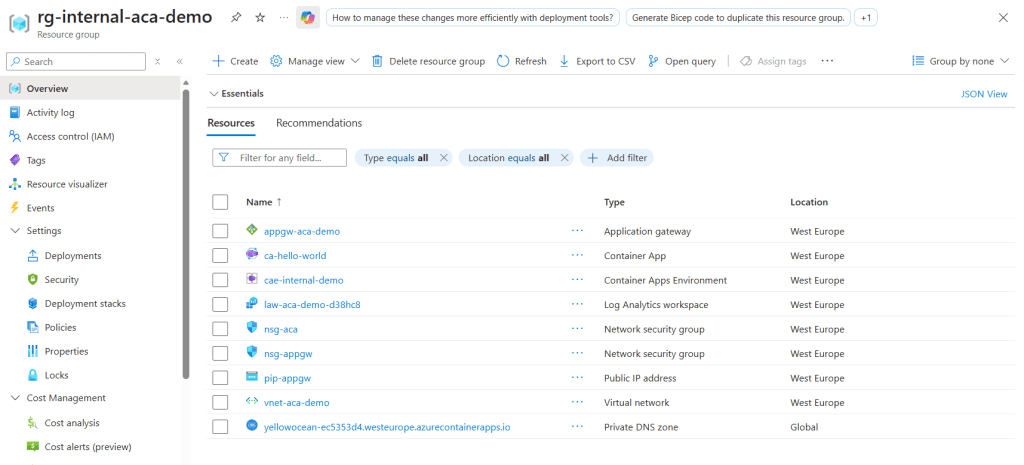The image size is (1024, 465).
Task: Open the Locks settings item
Action: coord(56,375)
